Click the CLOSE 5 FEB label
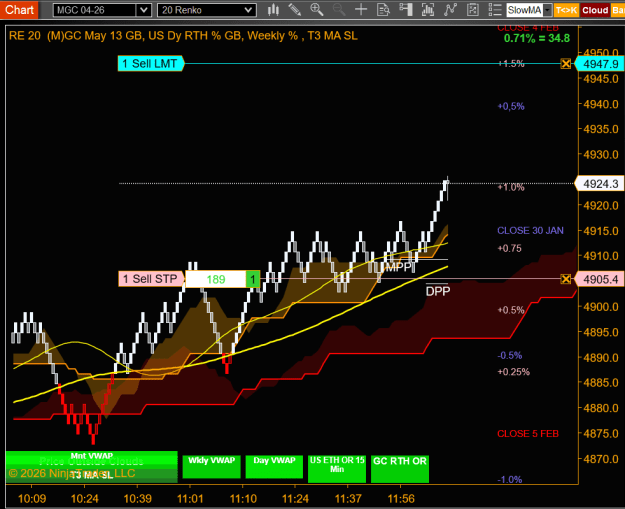The image size is (625, 509). point(528,434)
